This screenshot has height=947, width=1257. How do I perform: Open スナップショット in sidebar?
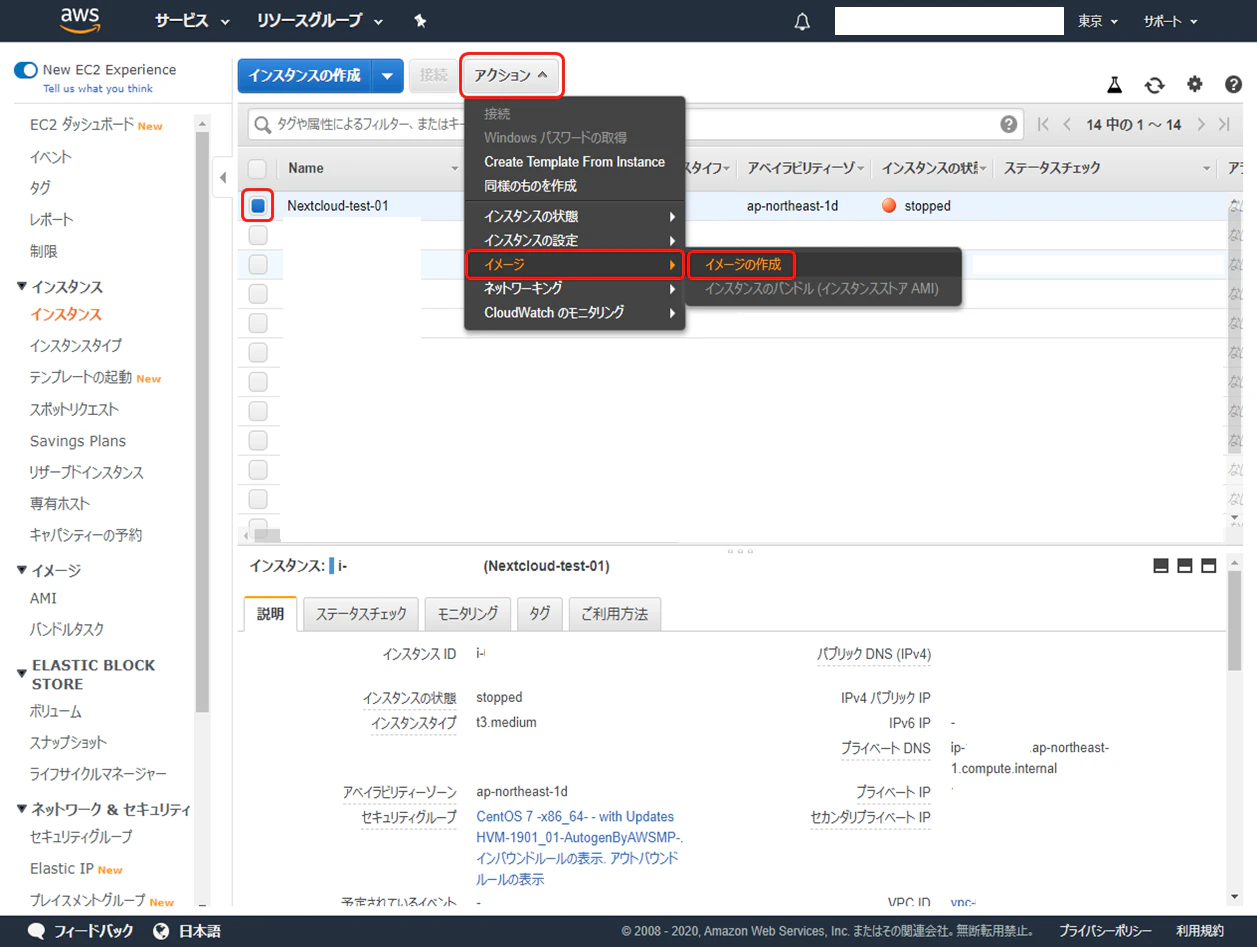click(68, 742)
